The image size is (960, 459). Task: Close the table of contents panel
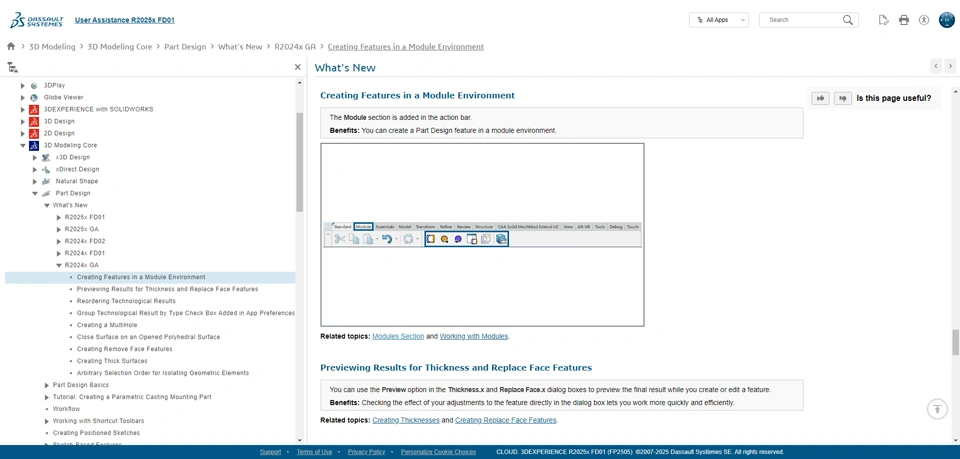click(x=298, y=67)
